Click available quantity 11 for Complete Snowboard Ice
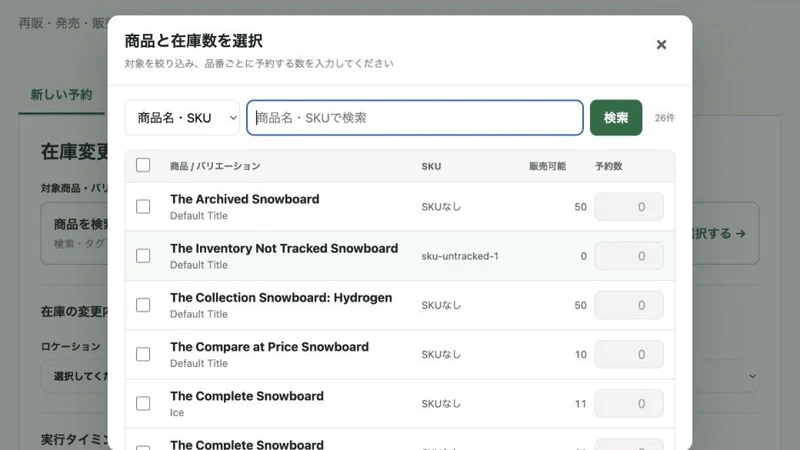 click(x=581, y=404)
